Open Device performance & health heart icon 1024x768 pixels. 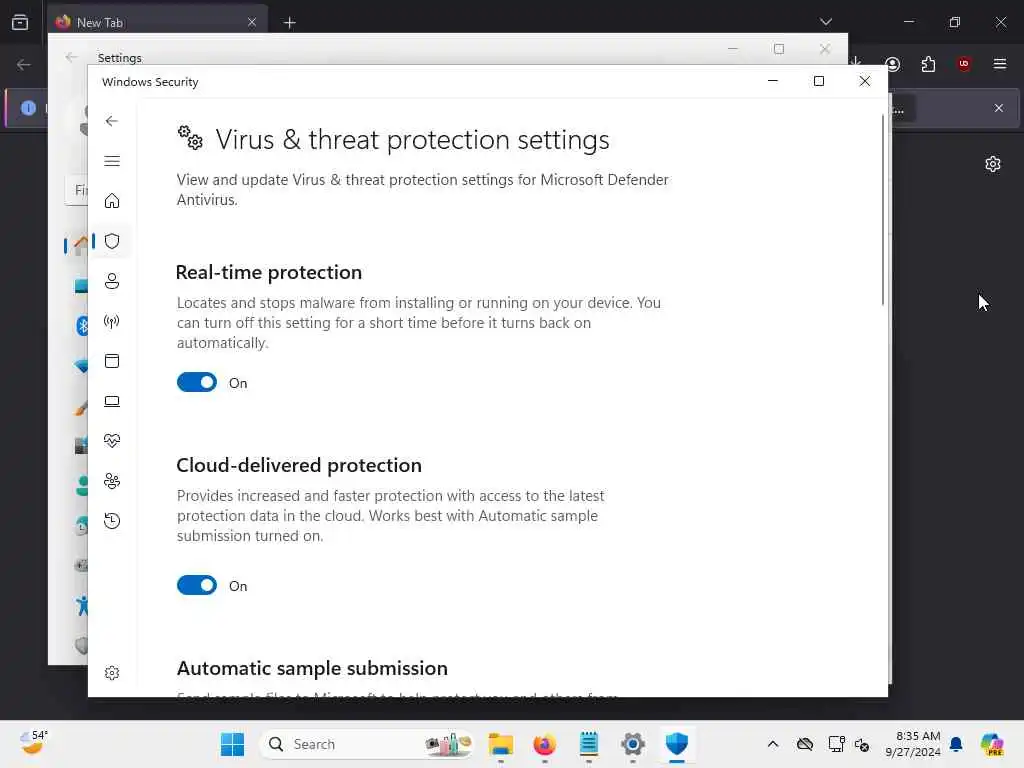point(112,441)
